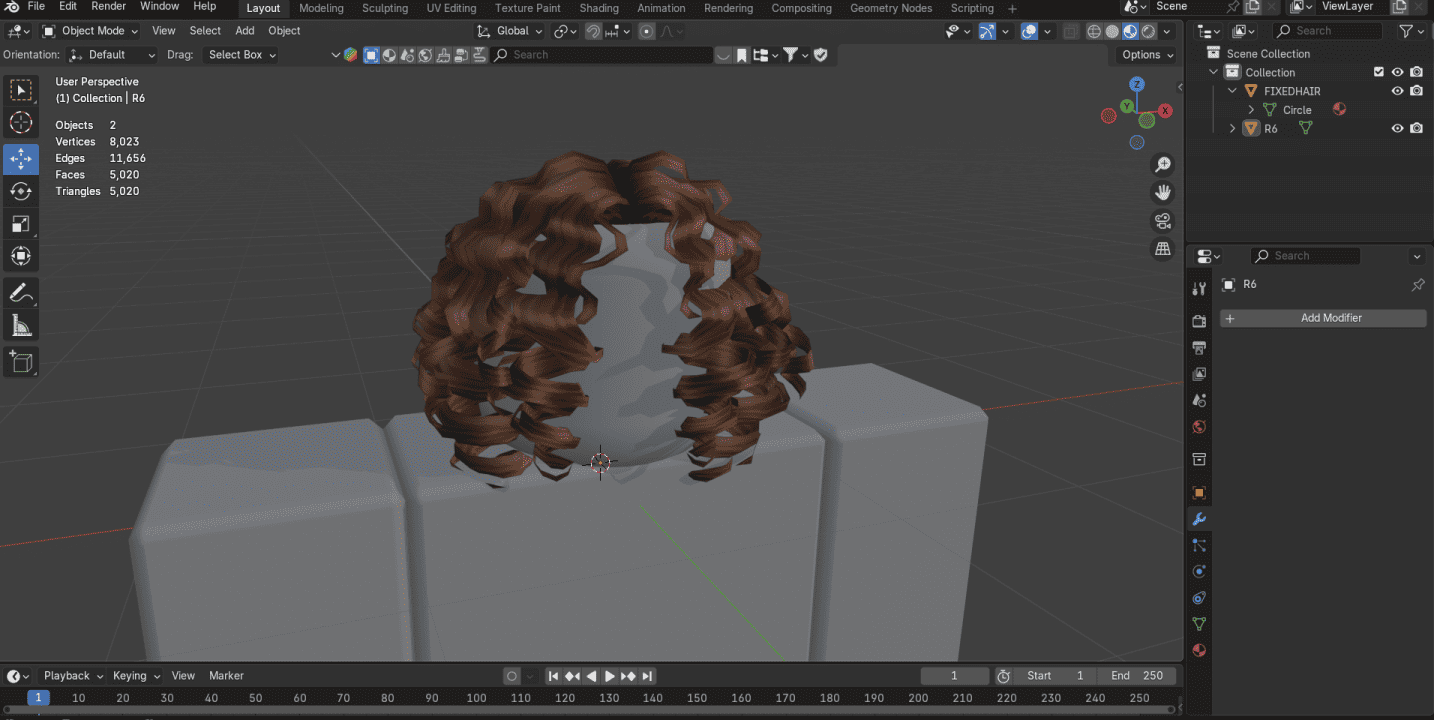Expand the Circle mesh data item
1434x720 pixels.
1251,110
